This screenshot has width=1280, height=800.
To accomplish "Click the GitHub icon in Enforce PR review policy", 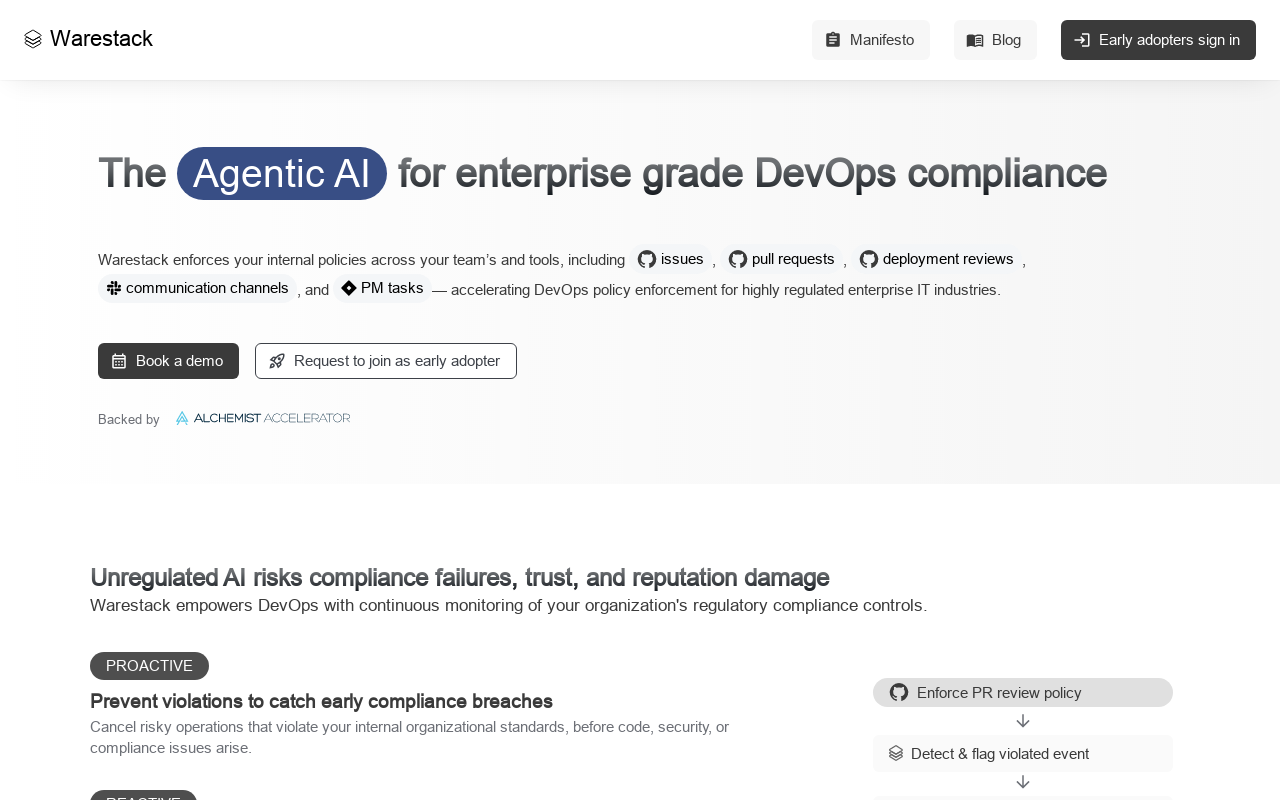I will (899, 692).
